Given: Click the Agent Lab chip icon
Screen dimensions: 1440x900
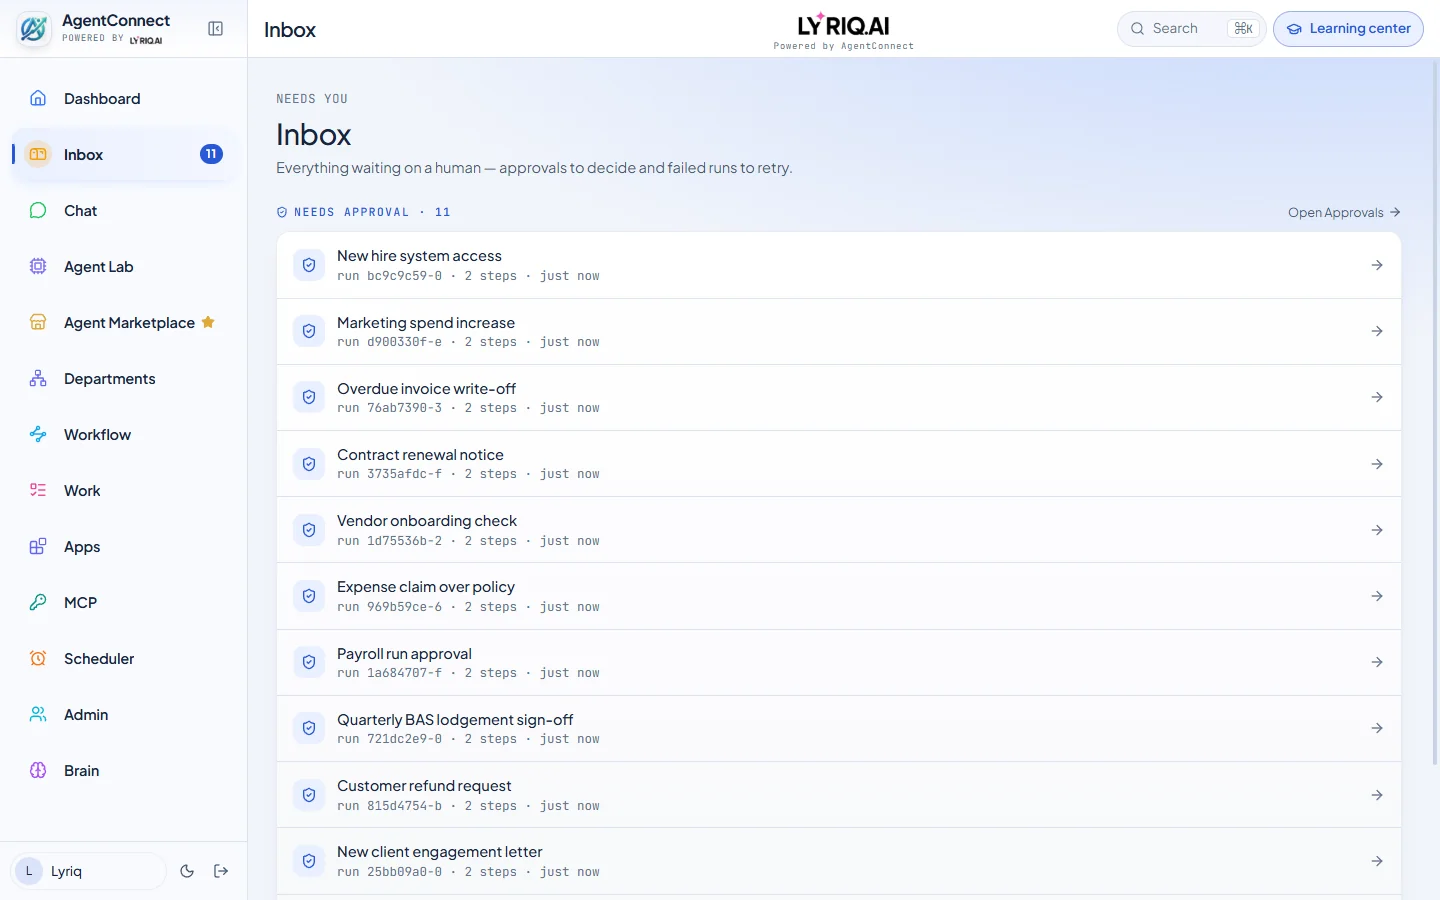Looking at the screenshot, I should point(38,266).
